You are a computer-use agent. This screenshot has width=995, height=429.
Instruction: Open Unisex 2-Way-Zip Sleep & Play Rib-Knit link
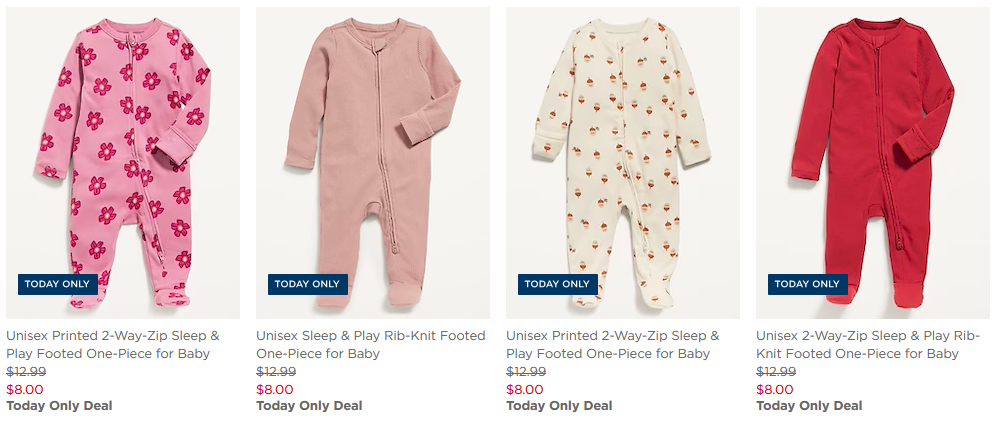coord(868,345)
